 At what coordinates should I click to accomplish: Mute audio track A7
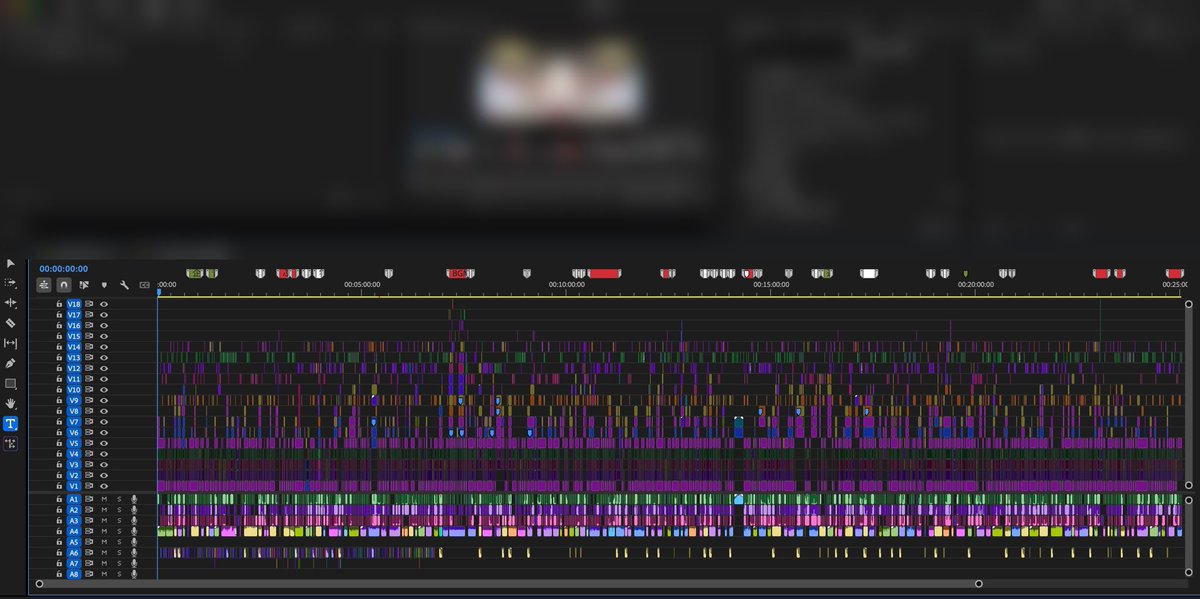(x=104, y=564)
